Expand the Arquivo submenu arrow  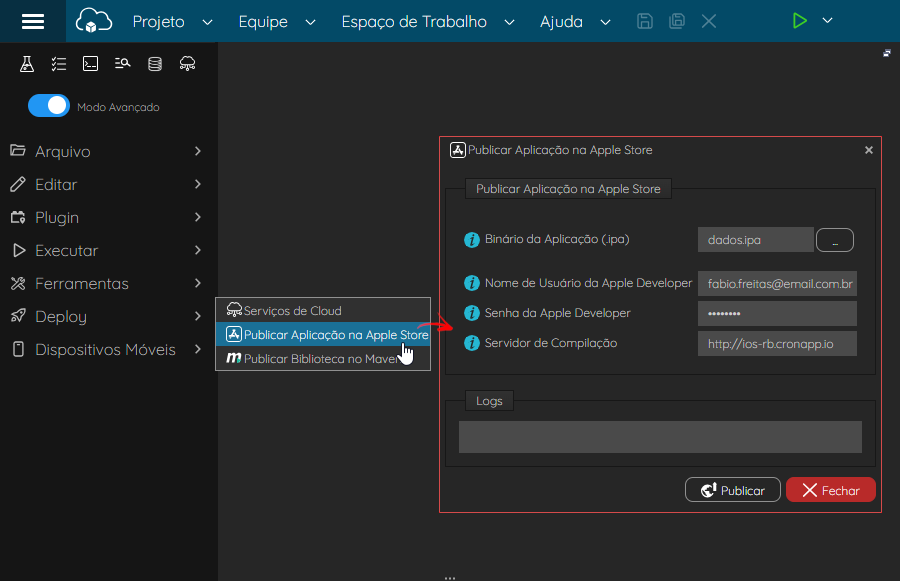pos(198,151)
